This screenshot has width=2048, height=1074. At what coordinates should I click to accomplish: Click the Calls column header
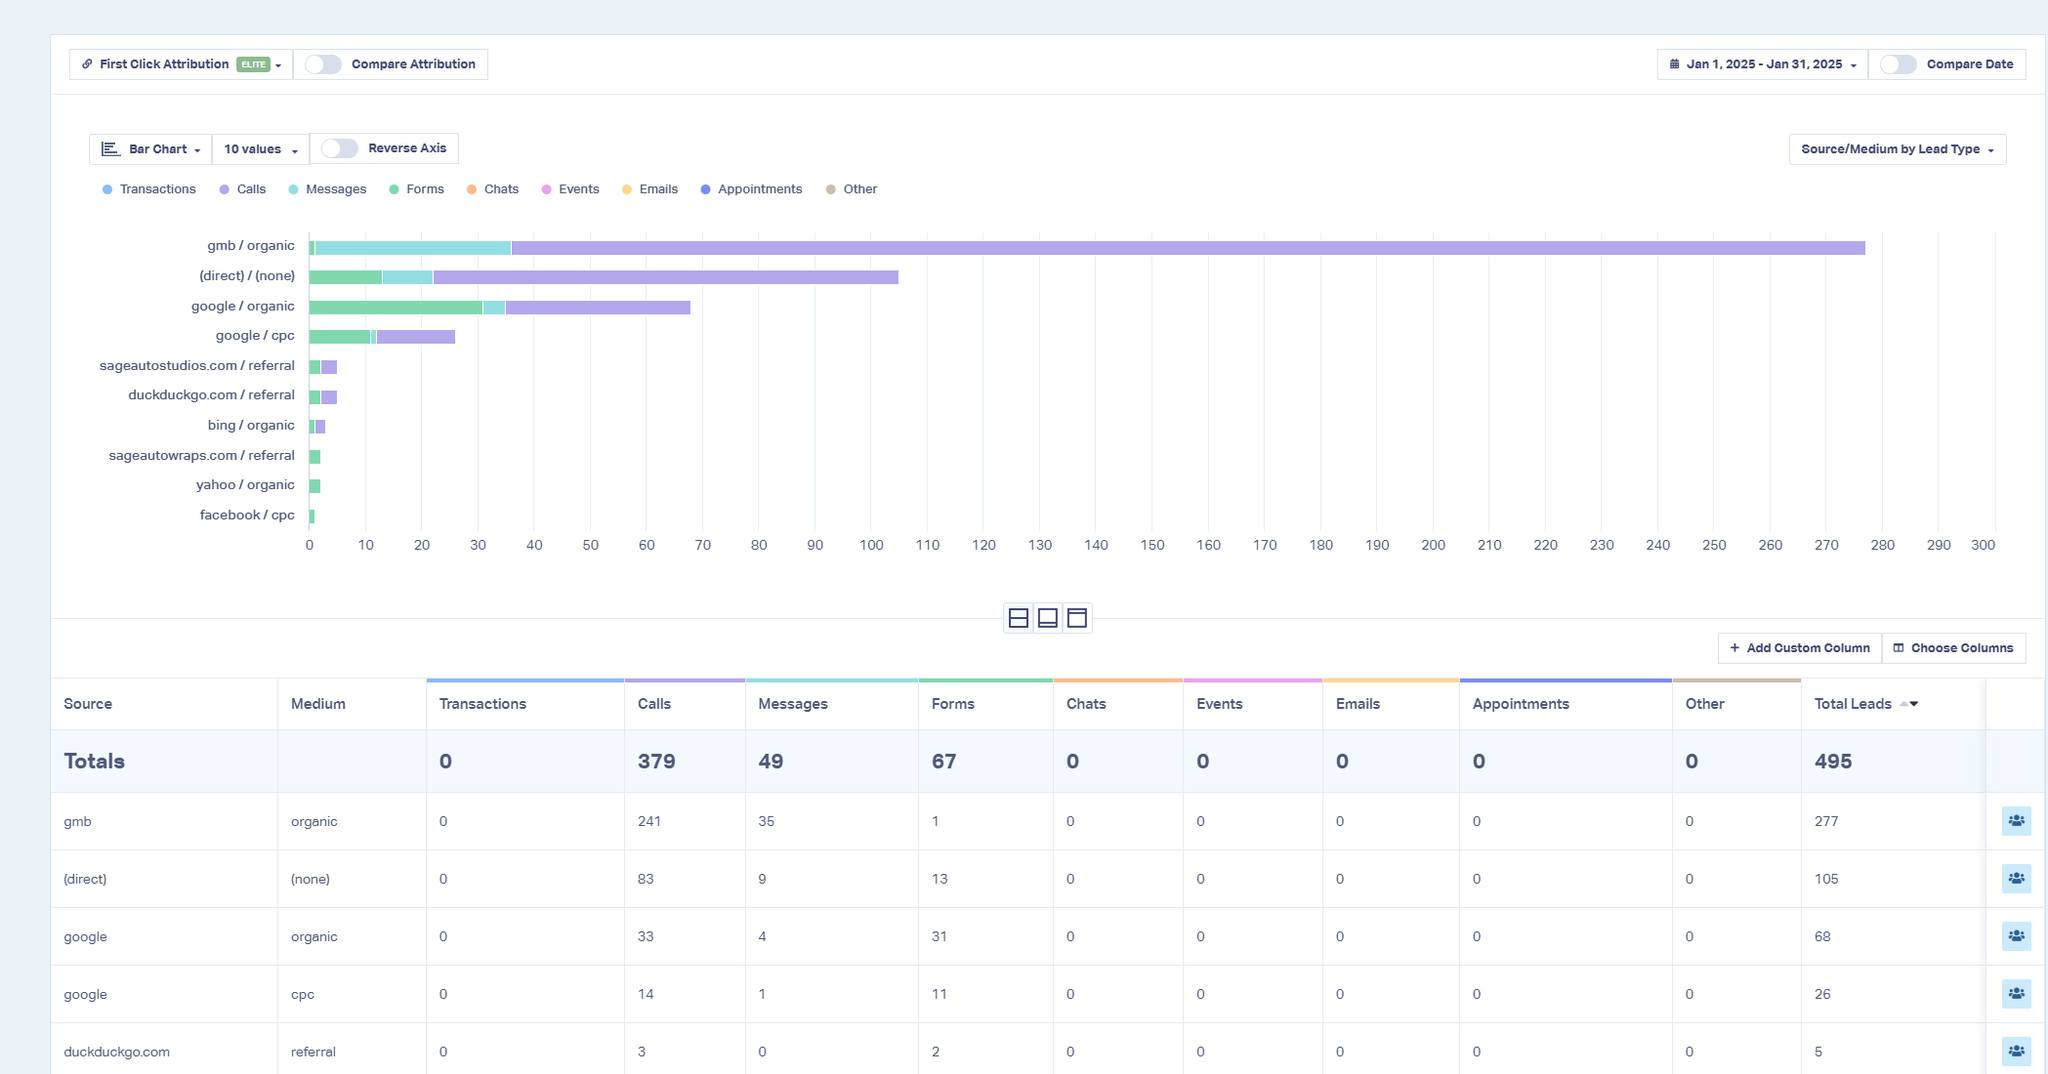point(654,704)
